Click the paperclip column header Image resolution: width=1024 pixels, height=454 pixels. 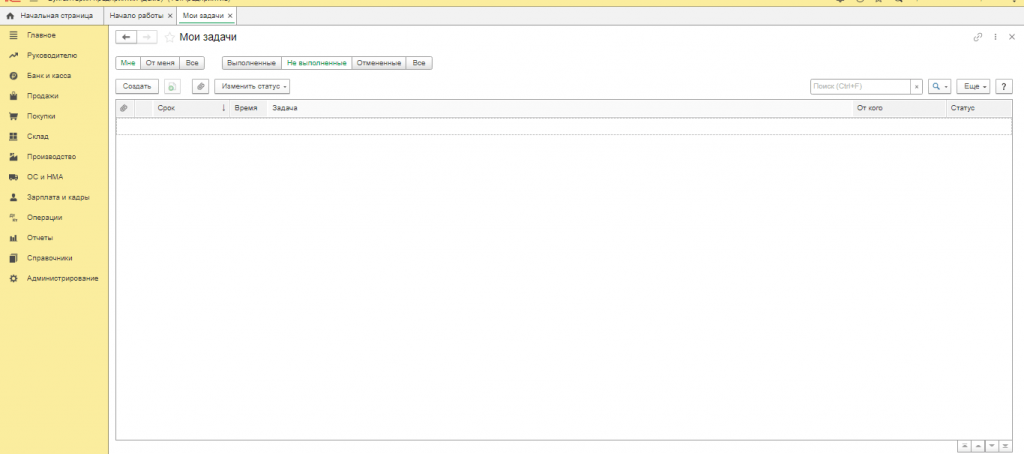tap(125, 108)
